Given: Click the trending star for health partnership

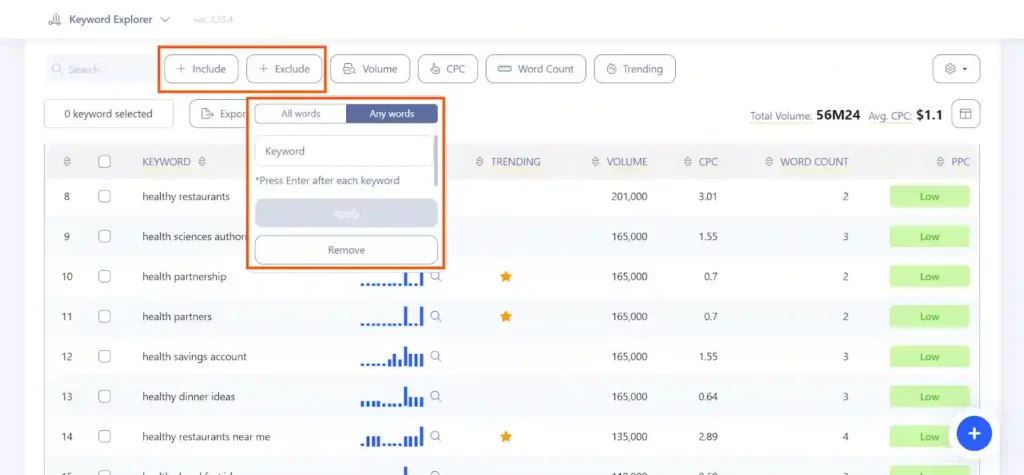Looking at the screenshot, I should pos(505,276).
